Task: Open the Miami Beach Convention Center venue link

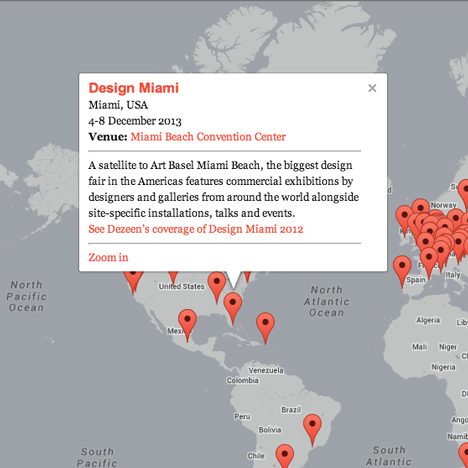Action: (208, 137)
